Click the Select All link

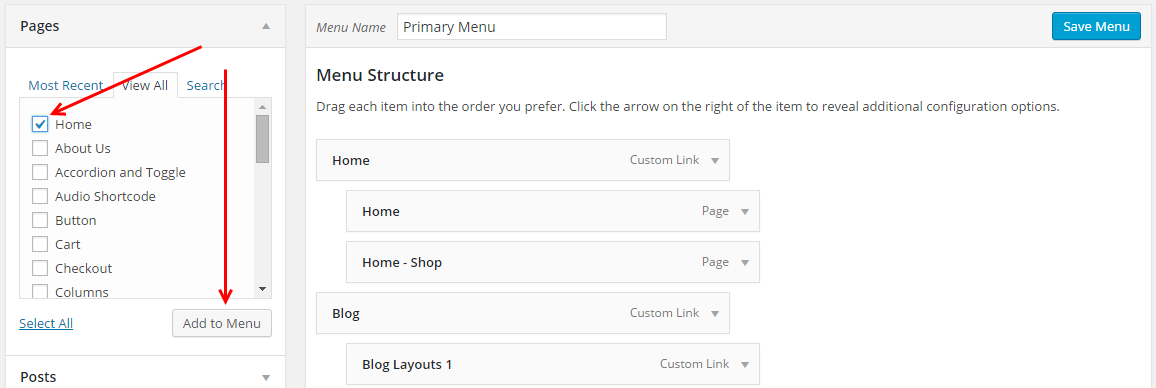(x=46, y=323)
